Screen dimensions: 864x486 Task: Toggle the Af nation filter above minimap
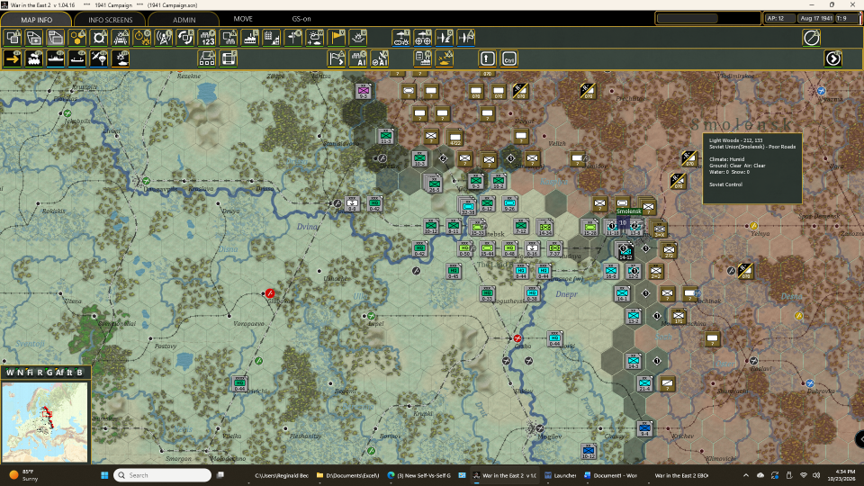[60, 372]
